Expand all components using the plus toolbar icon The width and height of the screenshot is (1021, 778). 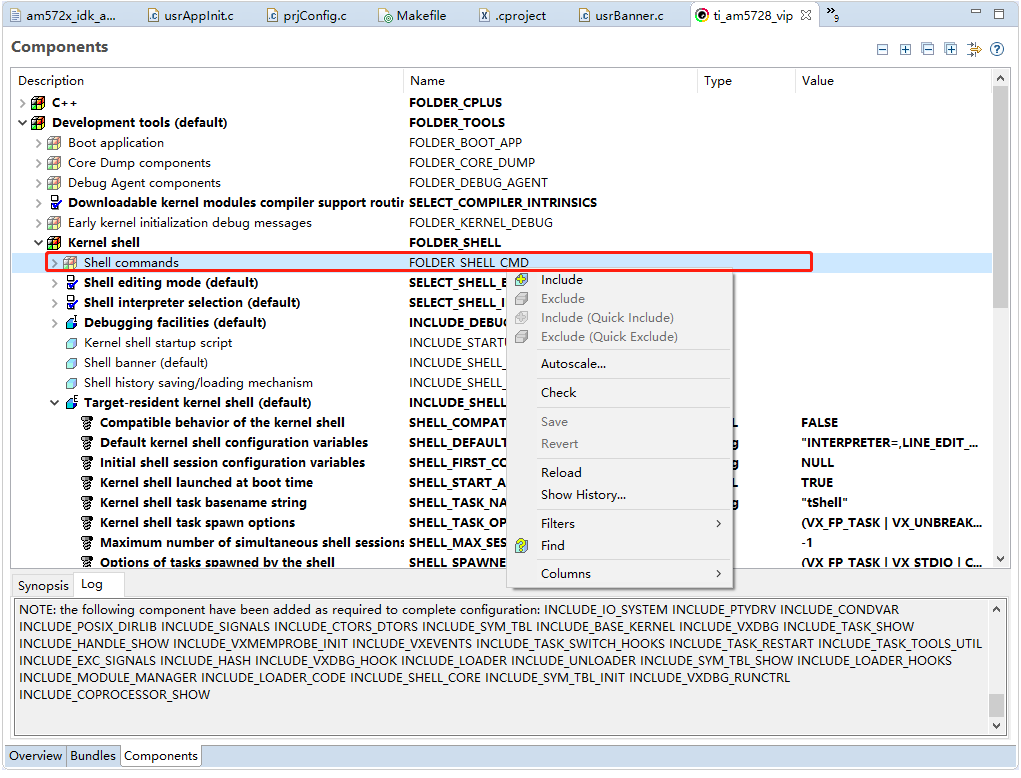tap(905, 48)
